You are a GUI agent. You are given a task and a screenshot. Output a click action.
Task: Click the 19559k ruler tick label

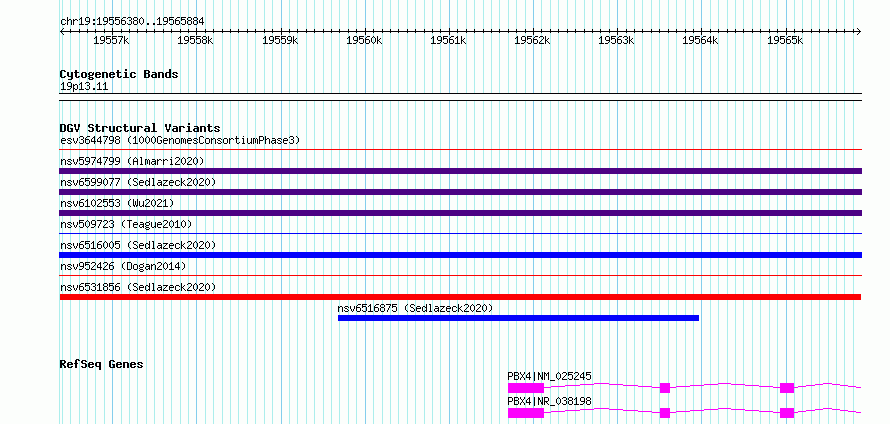click(280, 40)
